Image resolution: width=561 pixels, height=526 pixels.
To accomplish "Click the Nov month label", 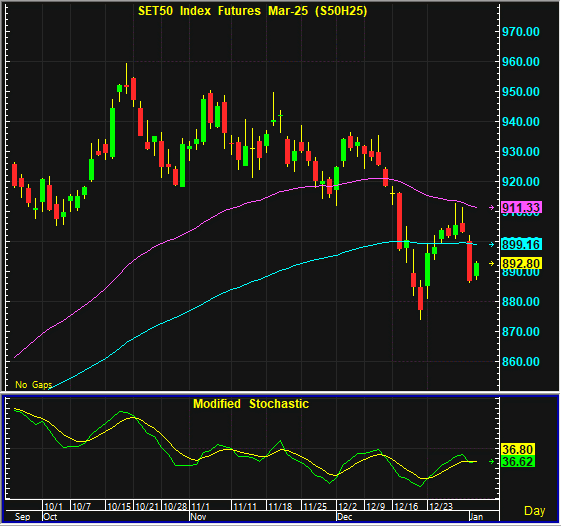I will point(198,517).
